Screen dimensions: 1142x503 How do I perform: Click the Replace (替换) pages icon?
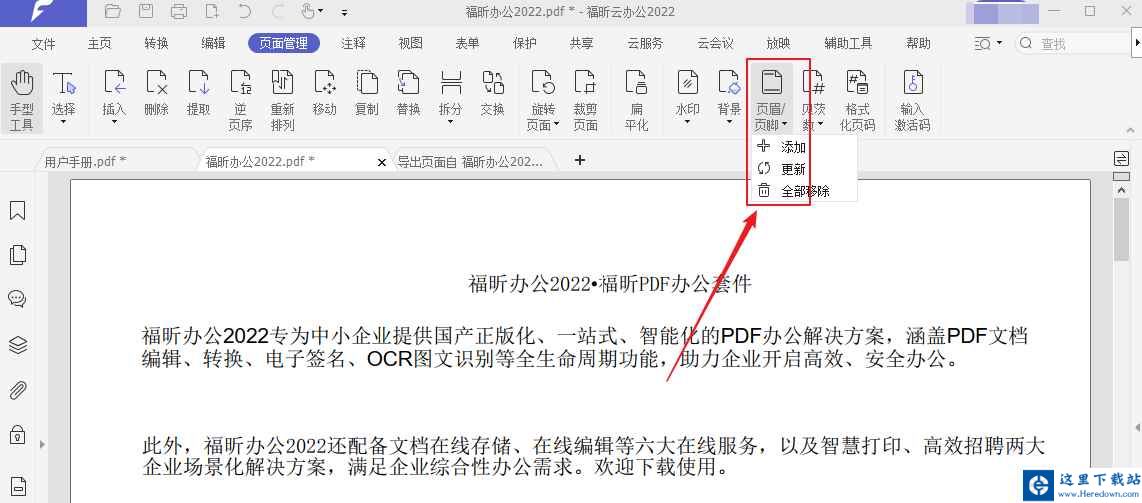(409, 83)
